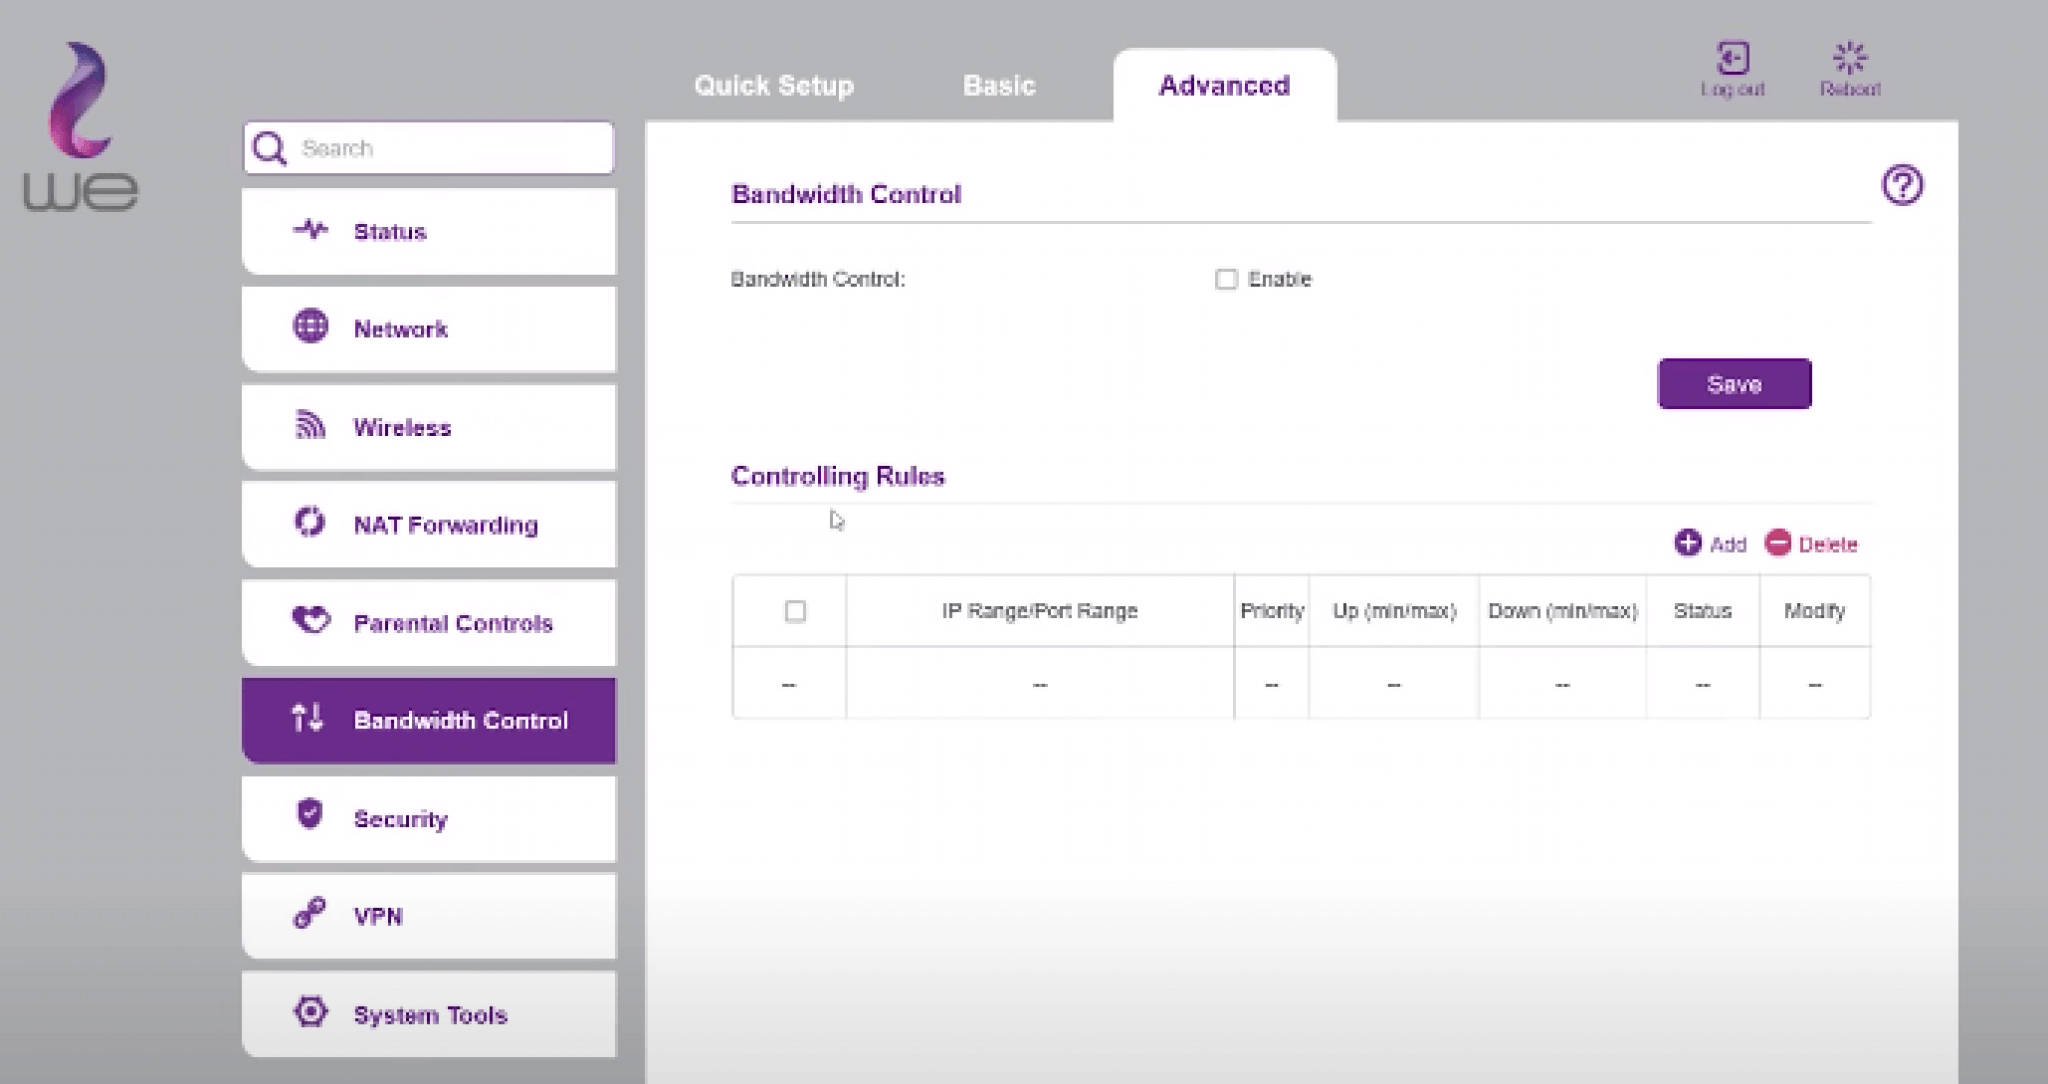Image resolution: width=2048 pixels, height=1084 pixels.
Task: Click the System Tools gear icon
Action: [310, 1011]
